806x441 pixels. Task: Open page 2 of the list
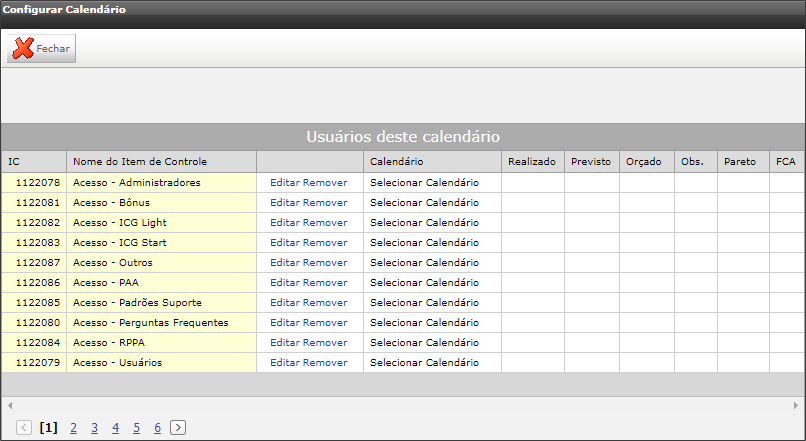[x=74, y=428]
